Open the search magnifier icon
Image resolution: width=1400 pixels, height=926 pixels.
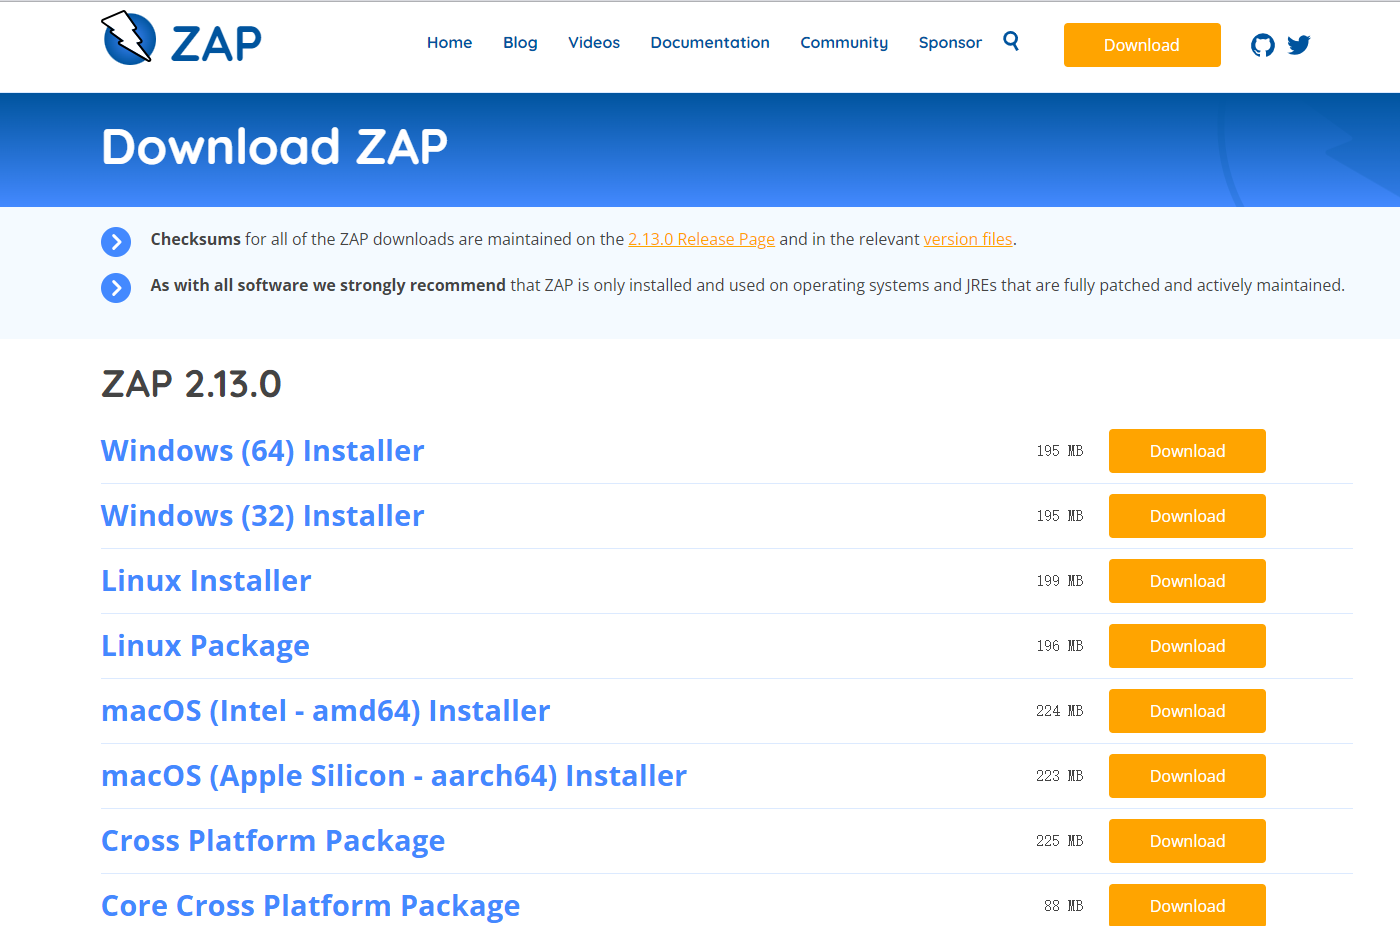pyautogui.click(x=1011, y=41)
